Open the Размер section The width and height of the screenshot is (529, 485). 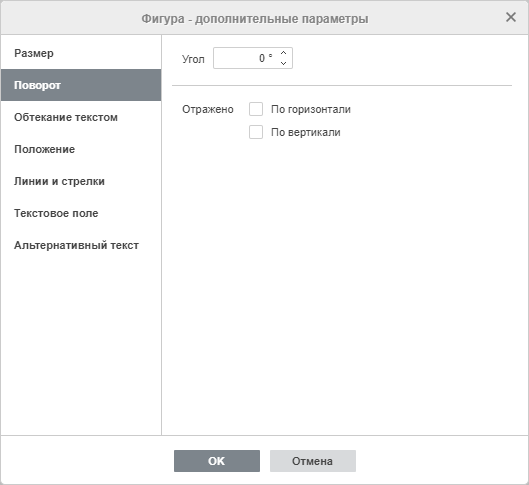pyautogui.click(x=81, y=53)
